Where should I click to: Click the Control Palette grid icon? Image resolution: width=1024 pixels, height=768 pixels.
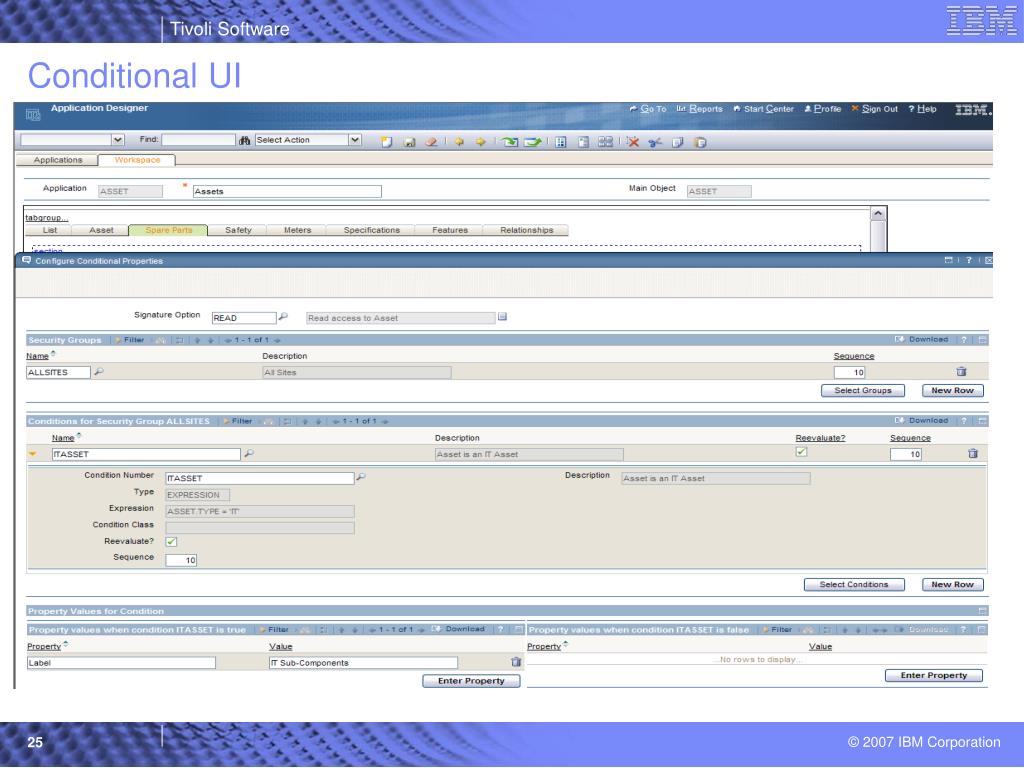(x=560, y=142)
